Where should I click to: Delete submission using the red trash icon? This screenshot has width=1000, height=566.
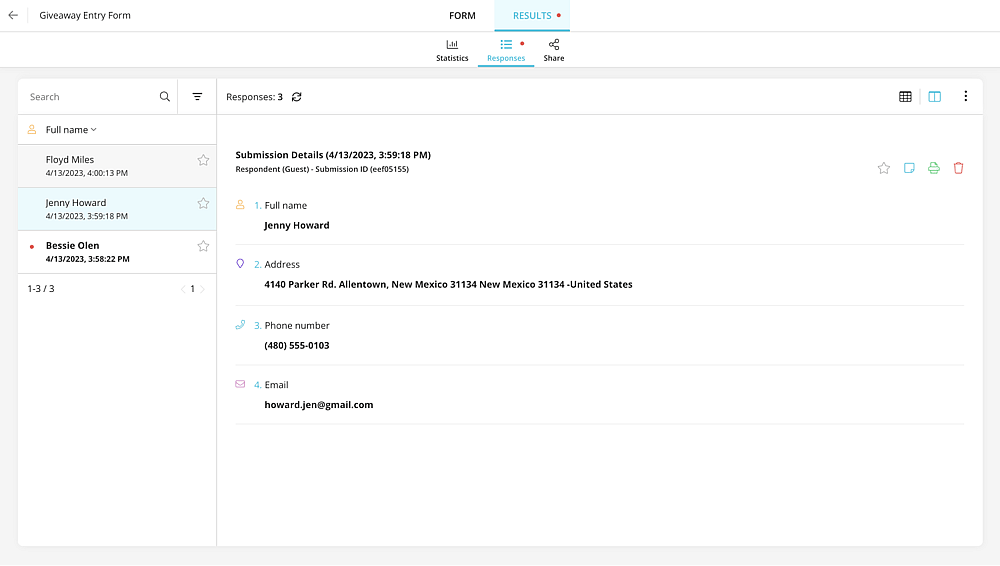point(958,168)
